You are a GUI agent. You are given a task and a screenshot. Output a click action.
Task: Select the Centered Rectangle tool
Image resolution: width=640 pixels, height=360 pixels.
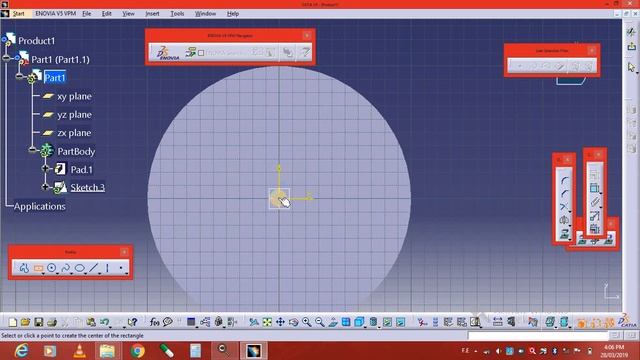coord(38,268)
